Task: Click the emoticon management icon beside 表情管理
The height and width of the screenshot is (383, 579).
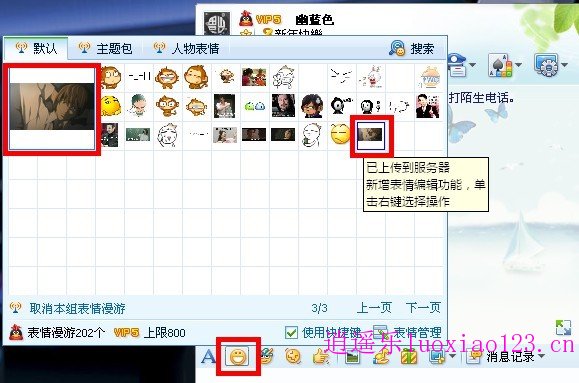Action: (x=380, y=332)
